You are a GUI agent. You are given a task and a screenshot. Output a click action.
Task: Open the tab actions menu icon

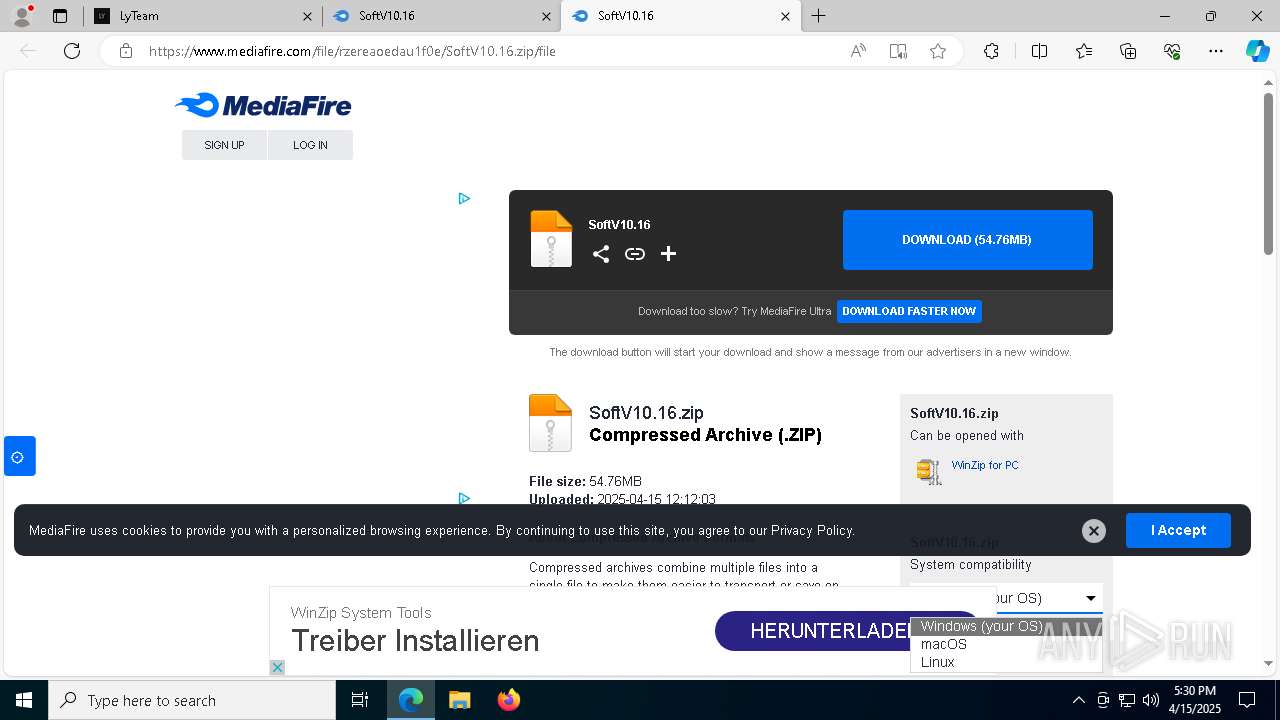click(60, 16)
